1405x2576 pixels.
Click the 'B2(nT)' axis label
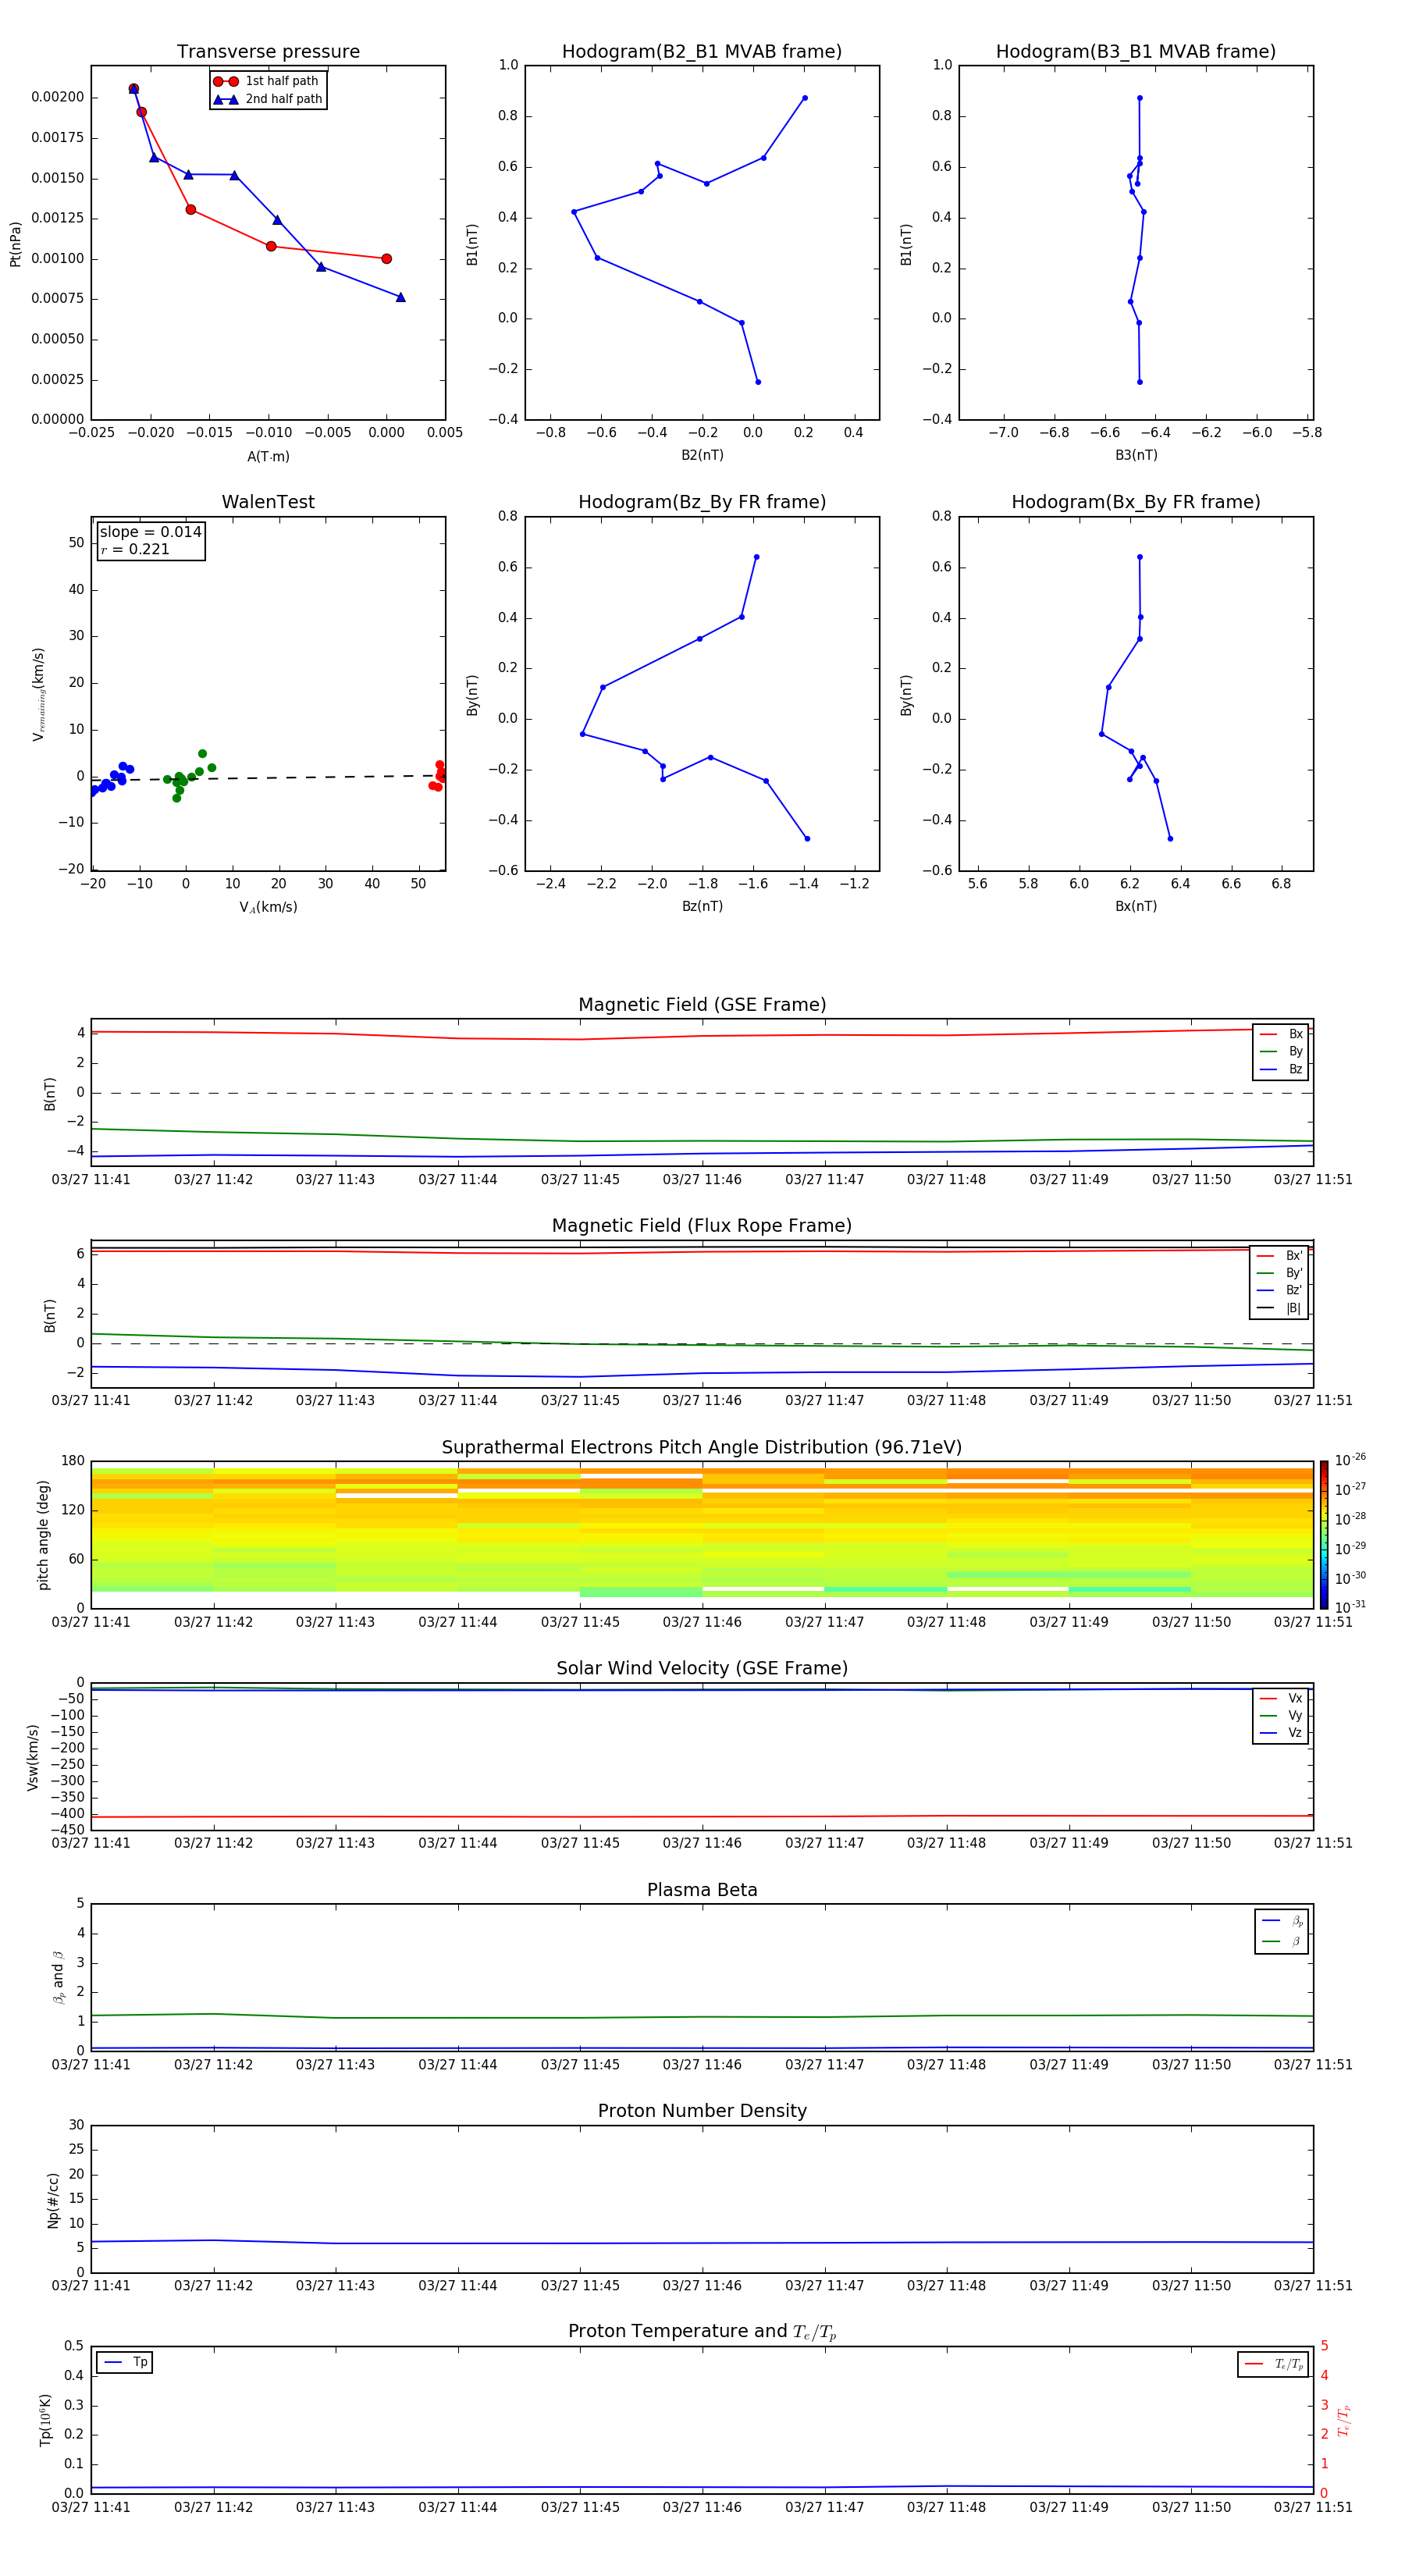pyautogui.click(x=702, y=455)
